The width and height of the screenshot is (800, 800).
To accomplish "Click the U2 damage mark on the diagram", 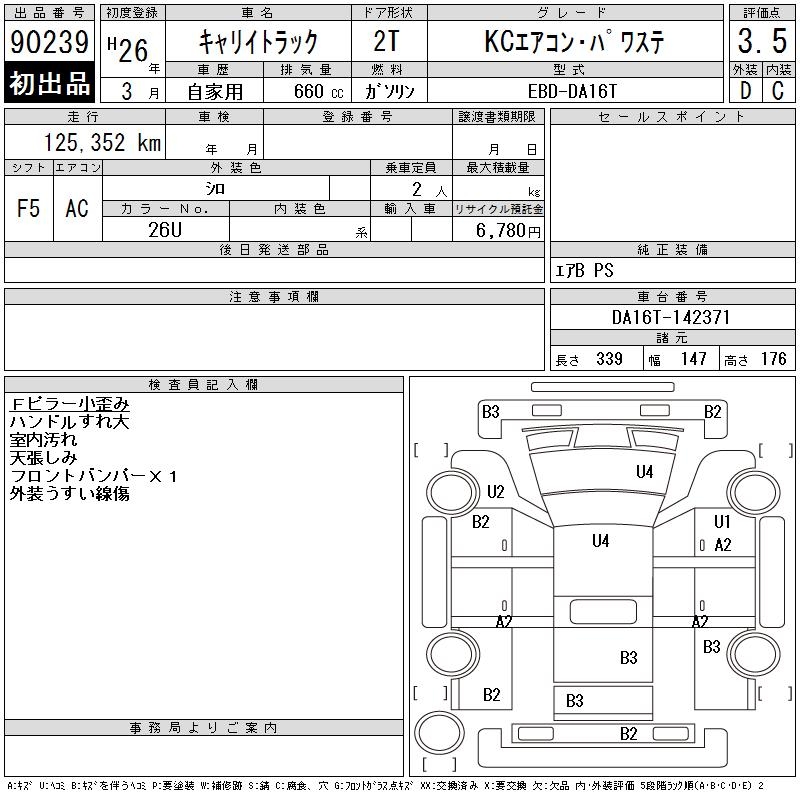I will 496,491.
